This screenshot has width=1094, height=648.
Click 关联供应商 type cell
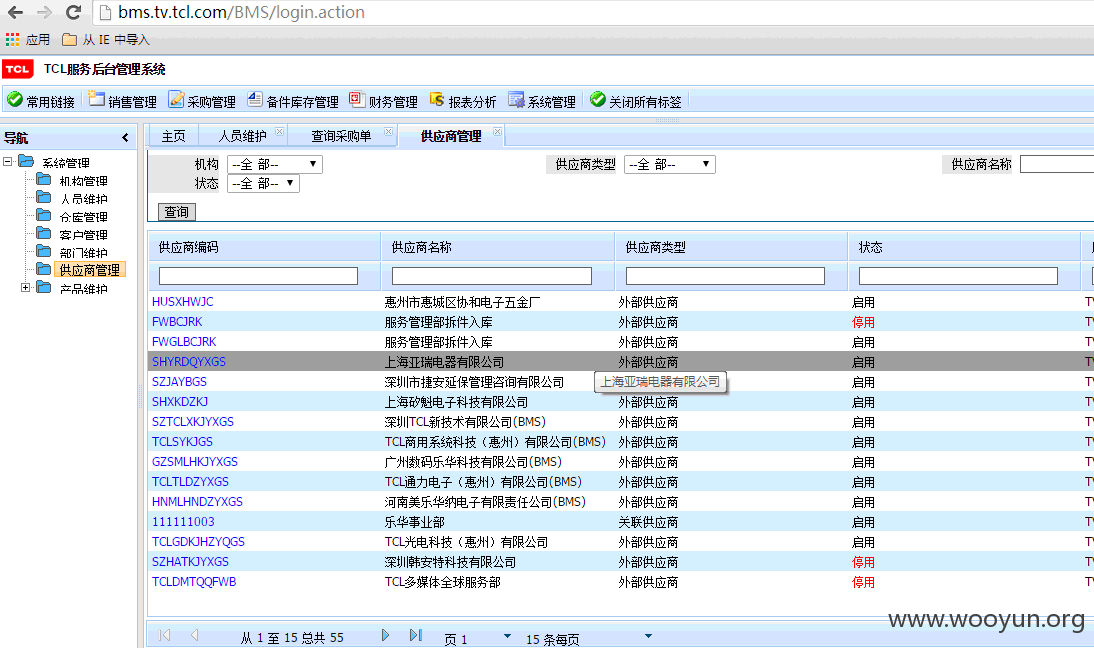click(648, 522)
